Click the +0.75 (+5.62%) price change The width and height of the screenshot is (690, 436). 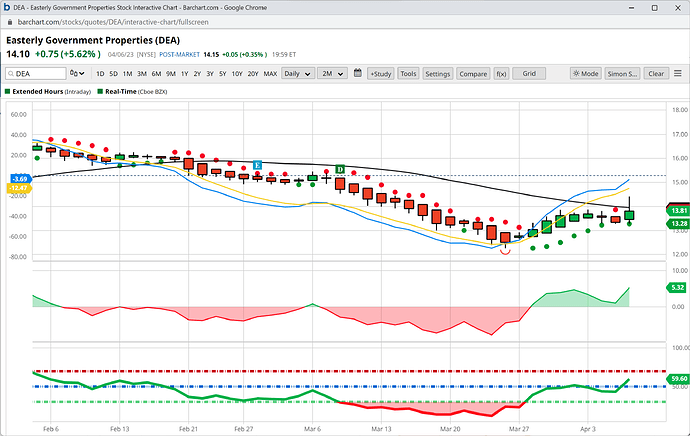click(68, 54)
